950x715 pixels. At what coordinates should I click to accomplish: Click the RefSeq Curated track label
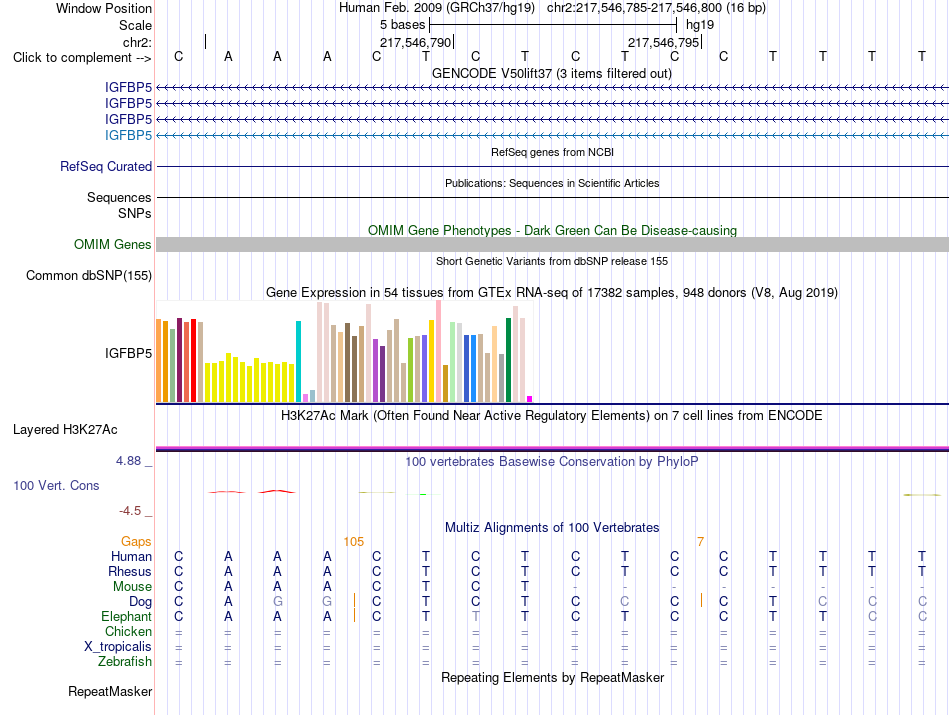[x=106, y=167]
